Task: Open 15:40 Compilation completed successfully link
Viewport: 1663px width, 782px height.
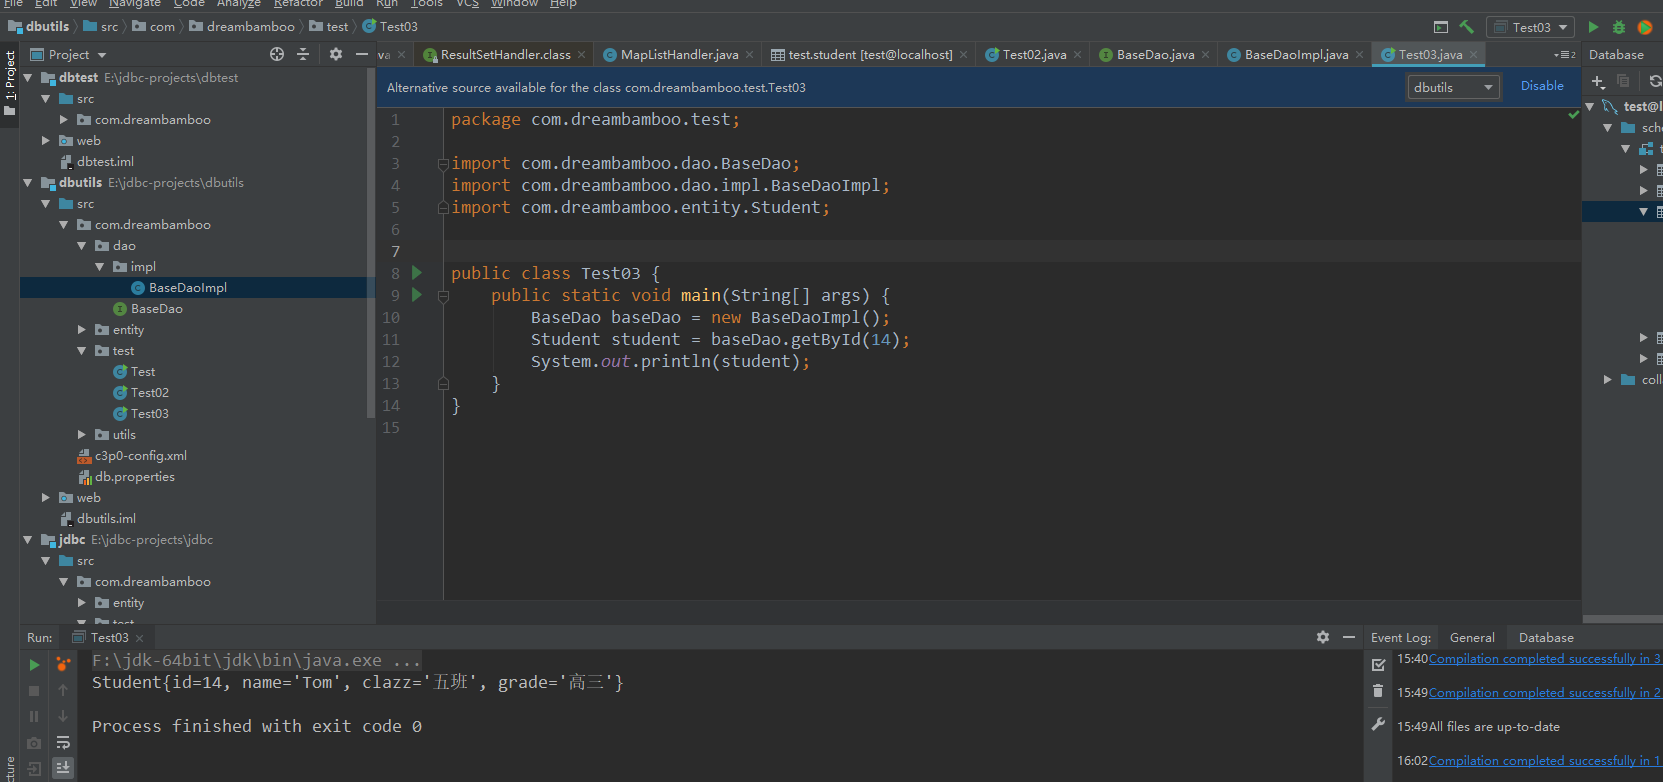Action: (1545, 659)
